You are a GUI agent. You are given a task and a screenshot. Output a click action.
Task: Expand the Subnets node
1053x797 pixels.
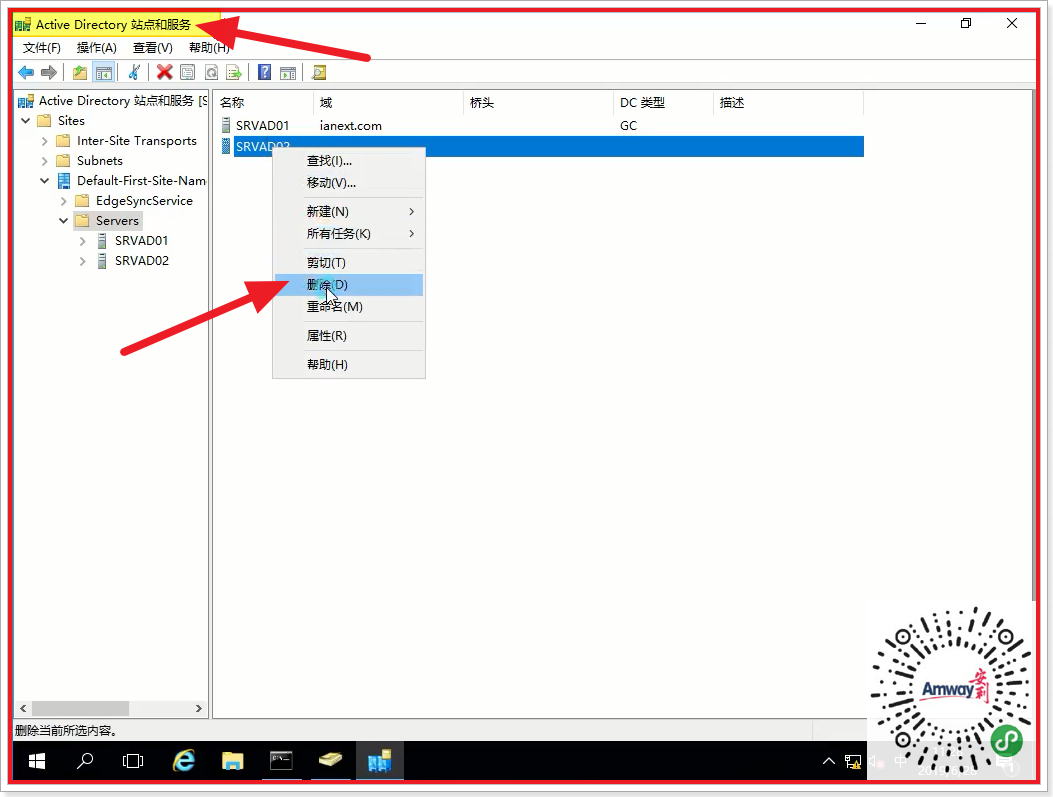click(x=44, y=161)
